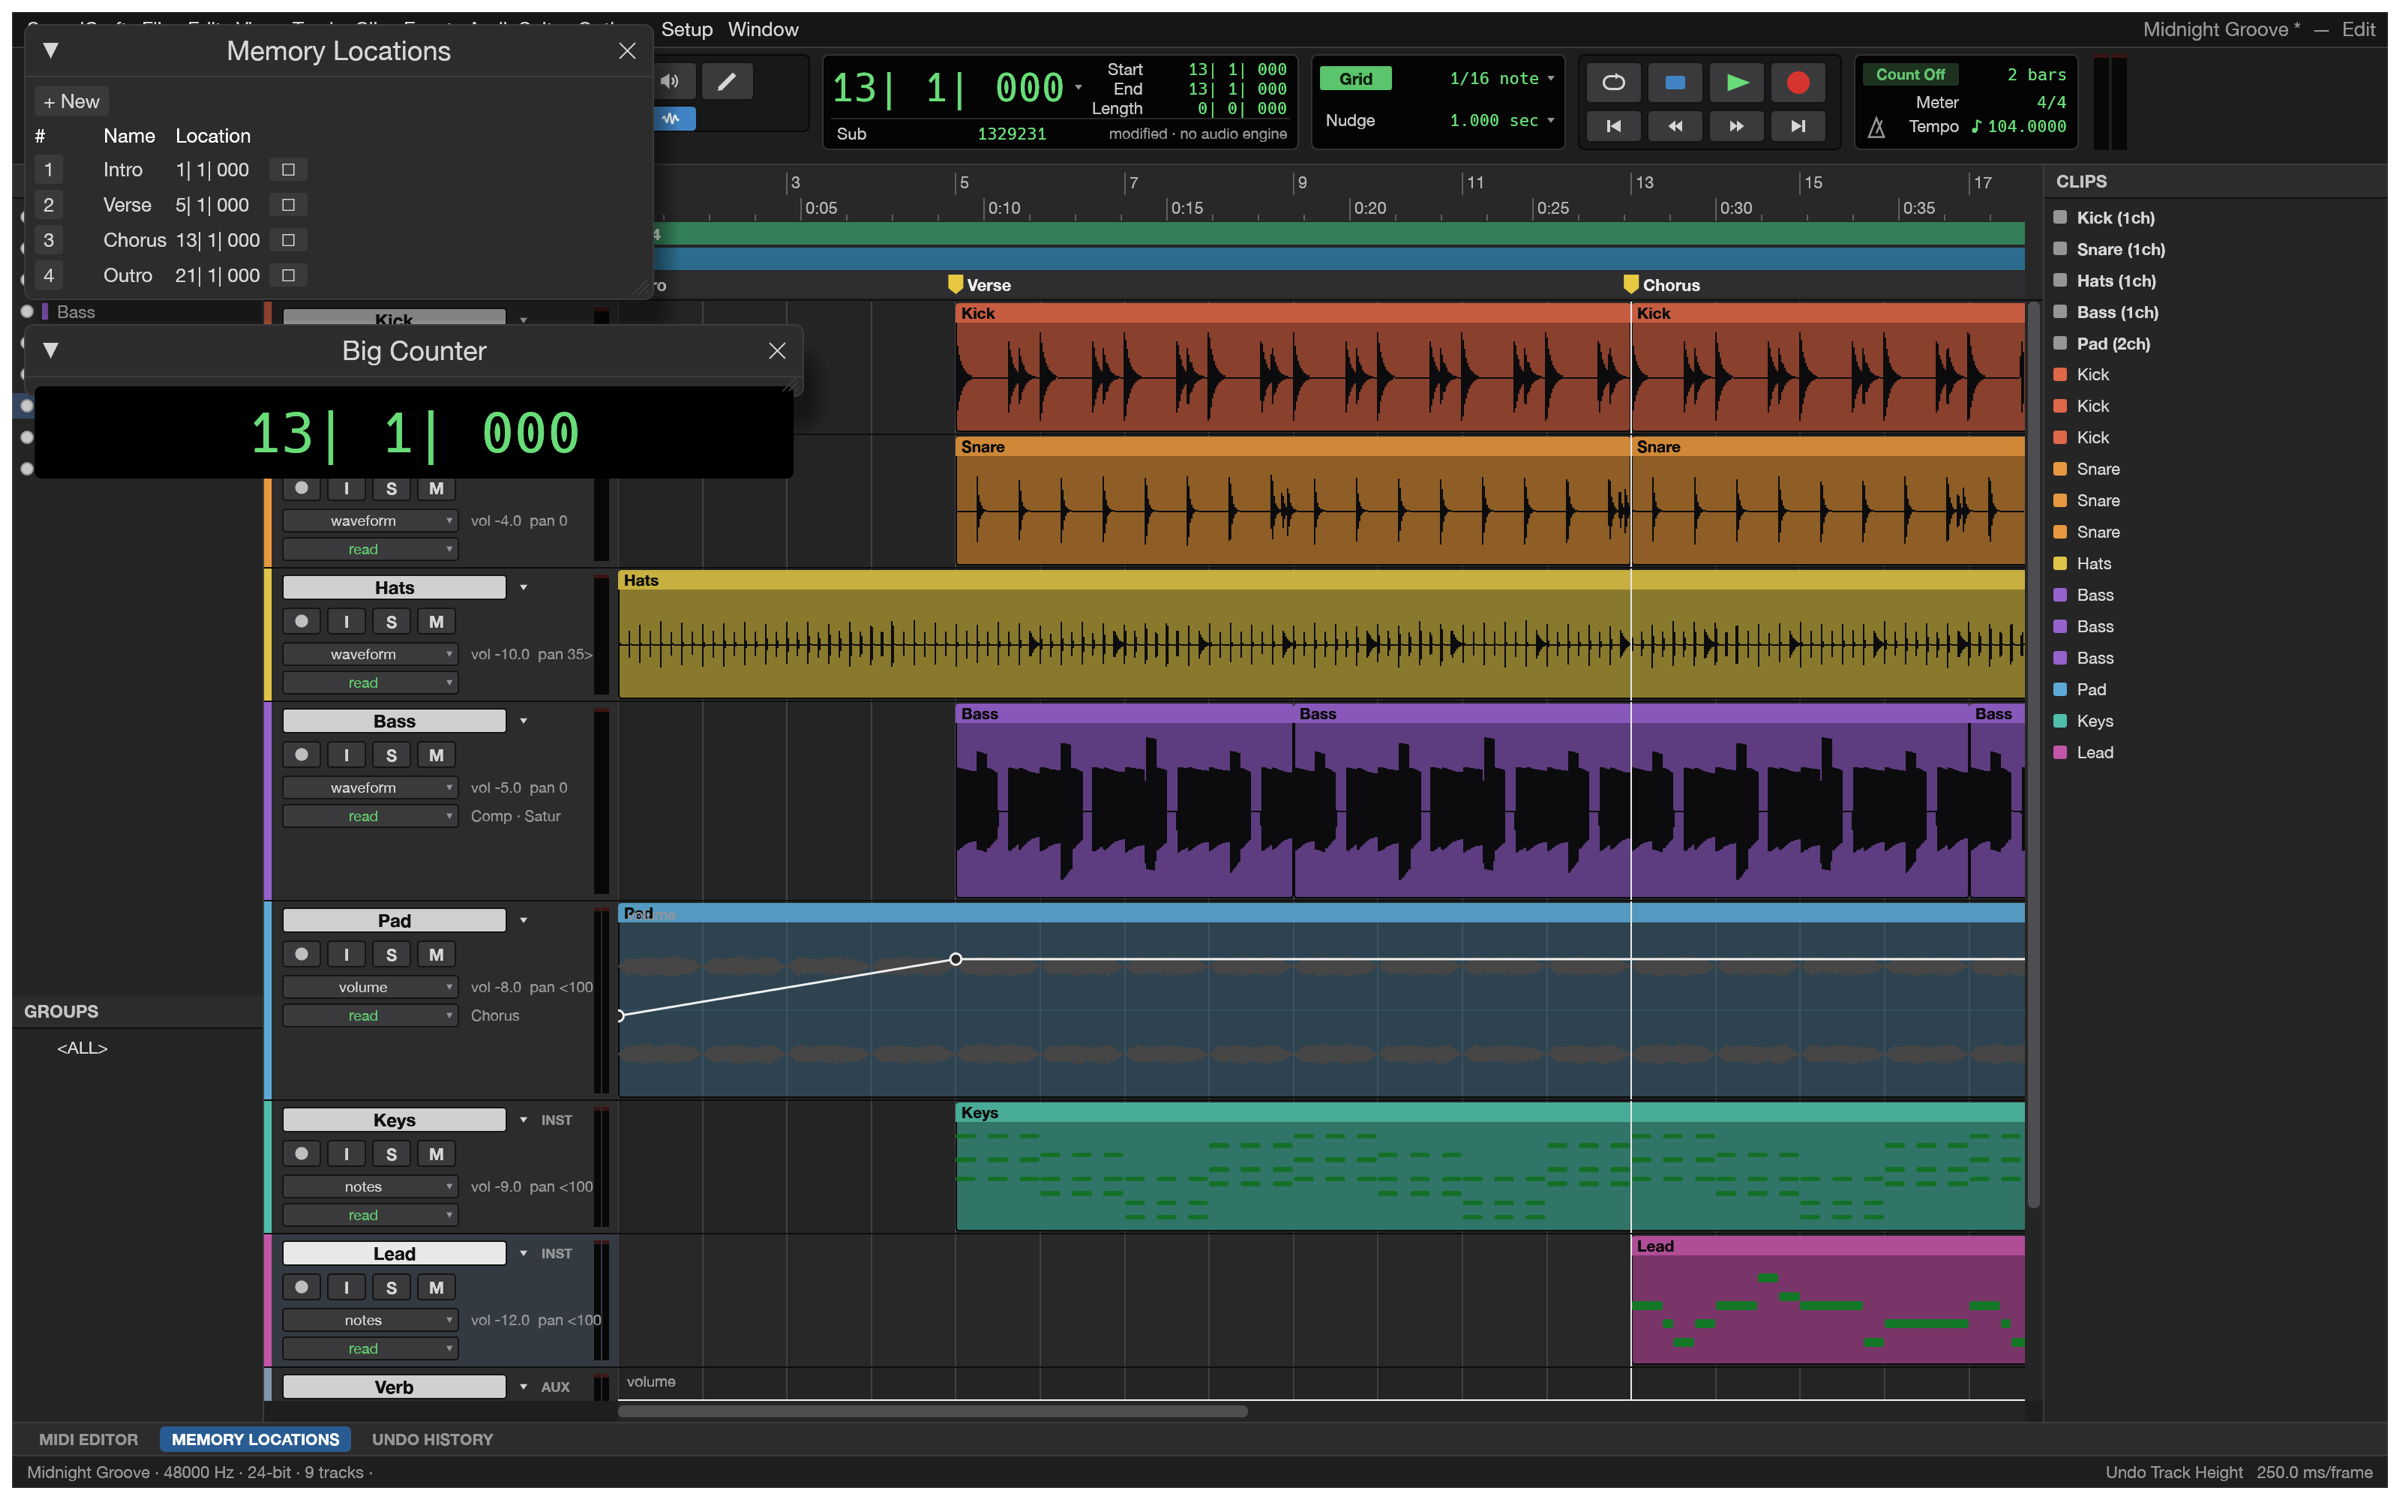
Task: Mute the Keys track
Action: (436, 1154)
